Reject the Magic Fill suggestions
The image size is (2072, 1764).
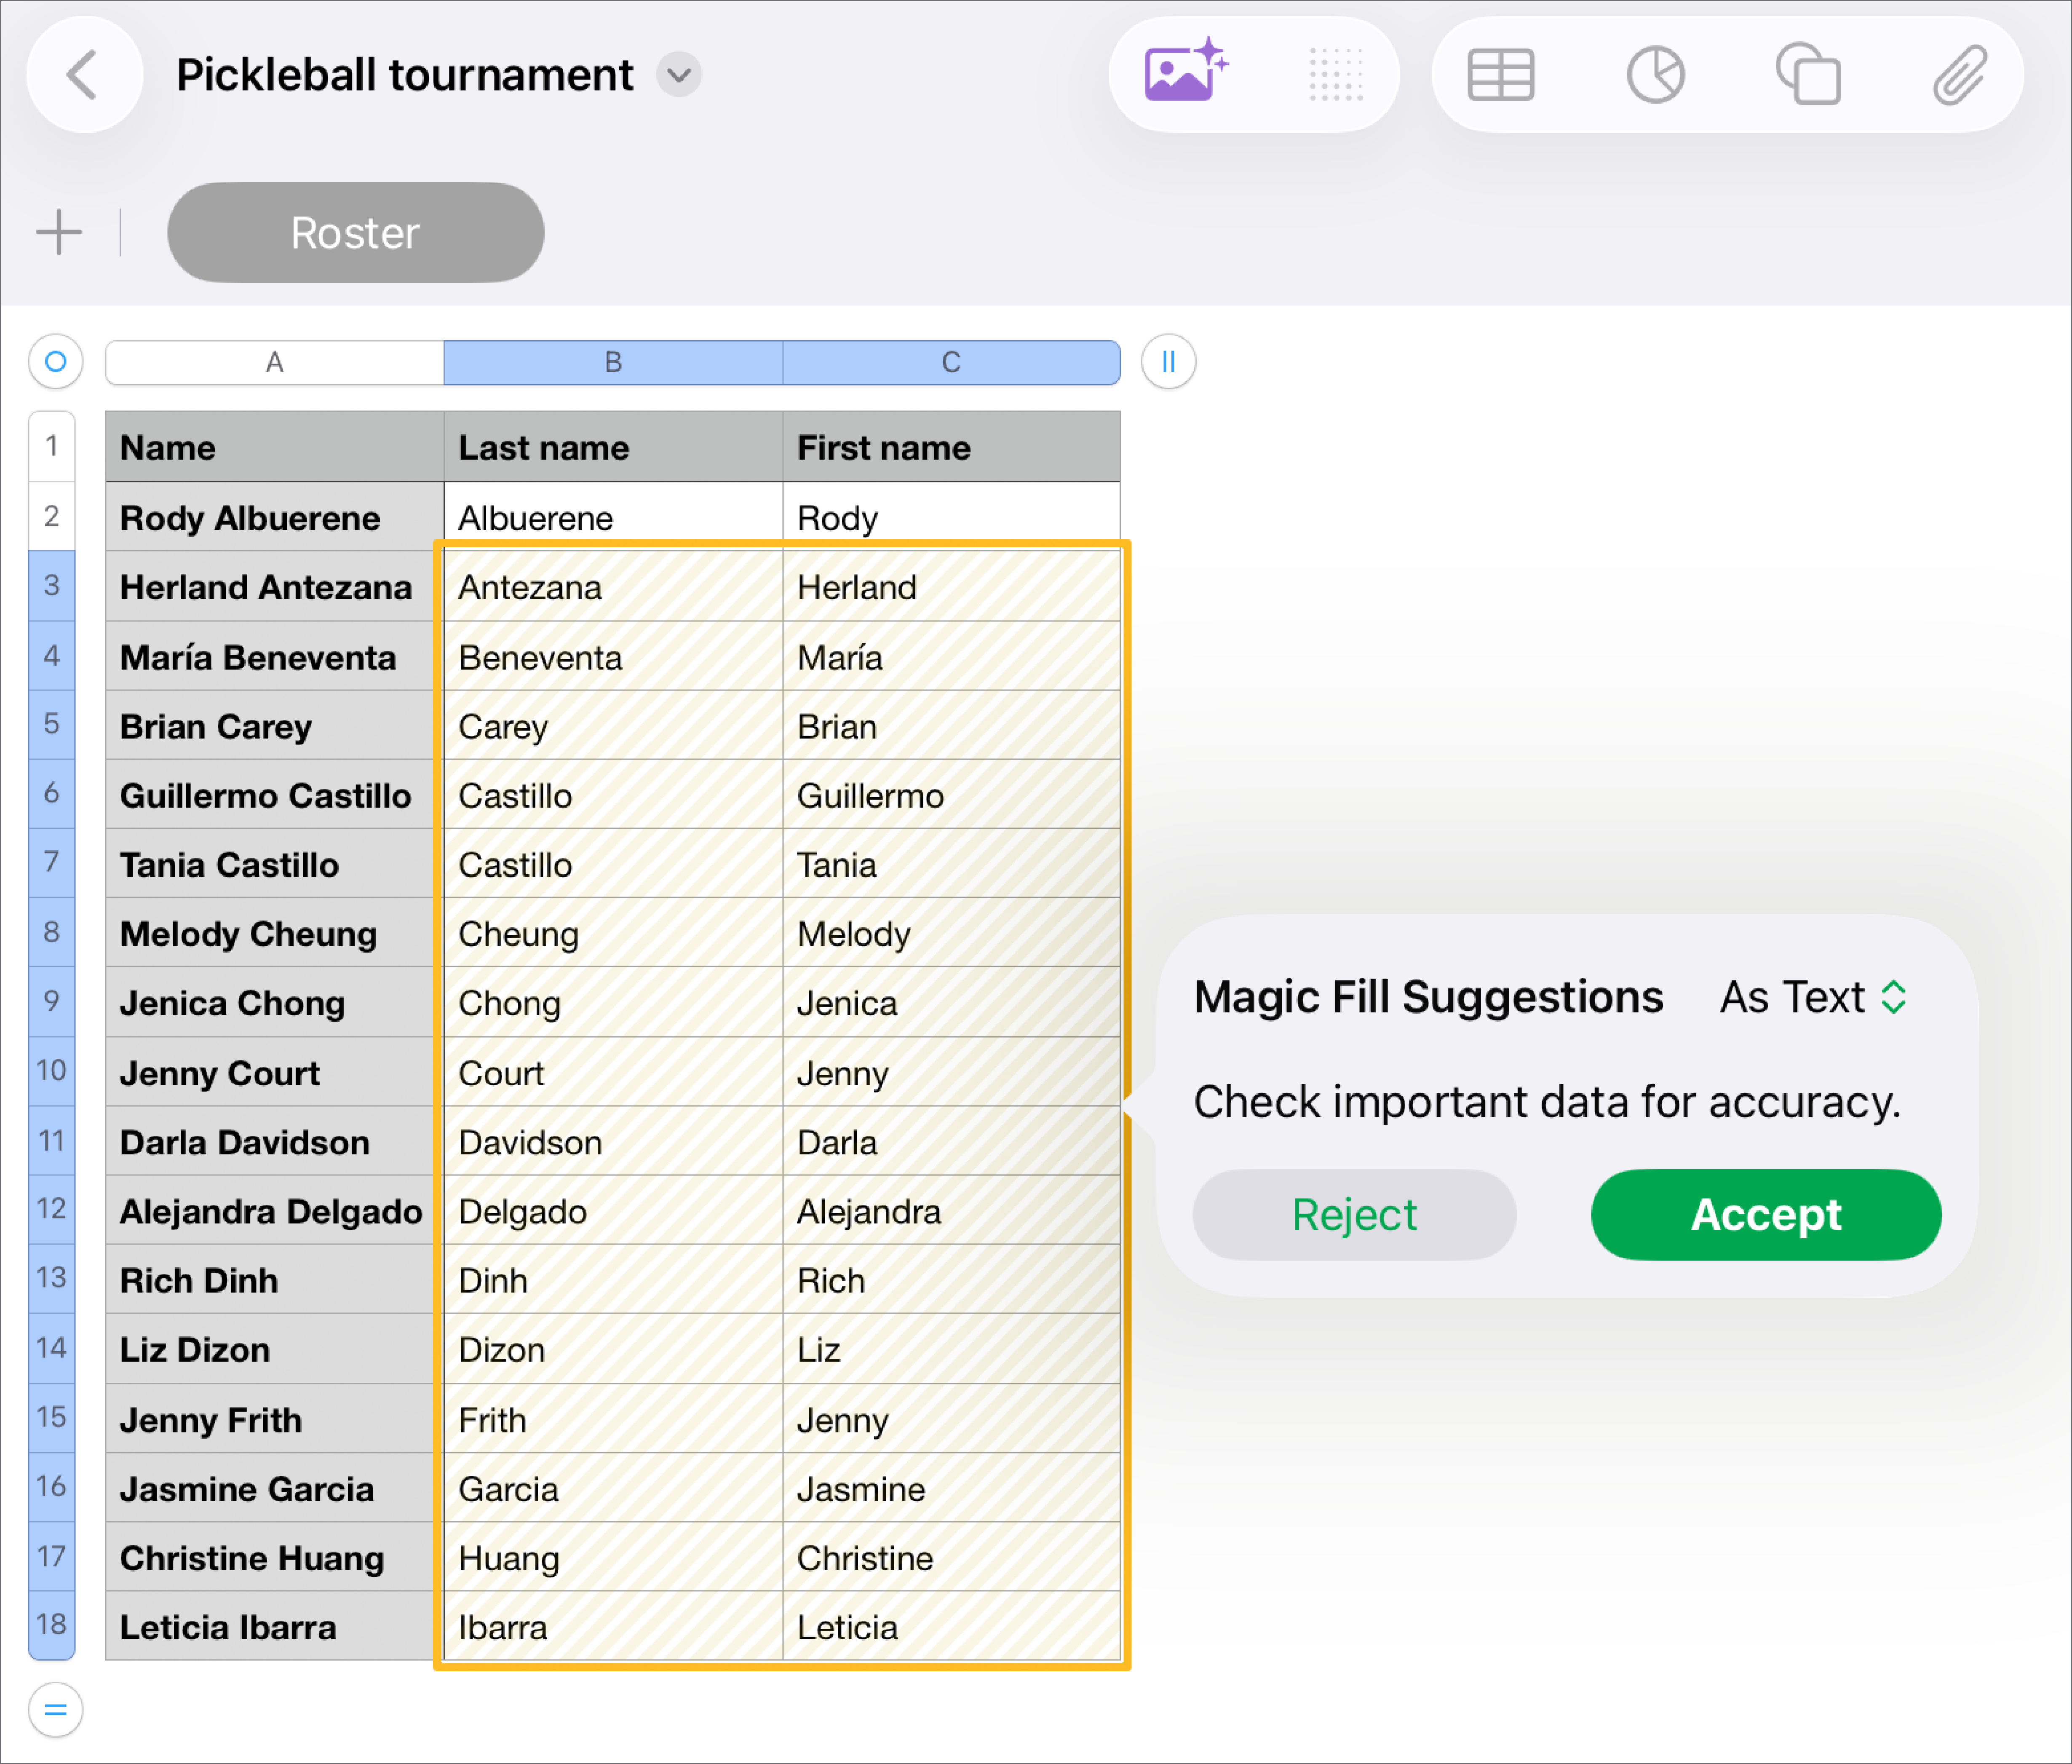[1353, 1214]
